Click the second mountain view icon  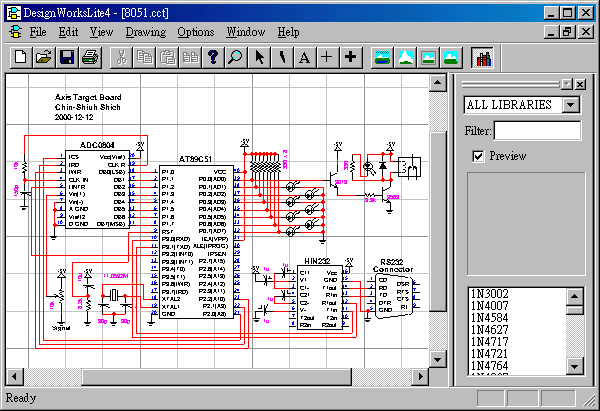click(405, 57)
